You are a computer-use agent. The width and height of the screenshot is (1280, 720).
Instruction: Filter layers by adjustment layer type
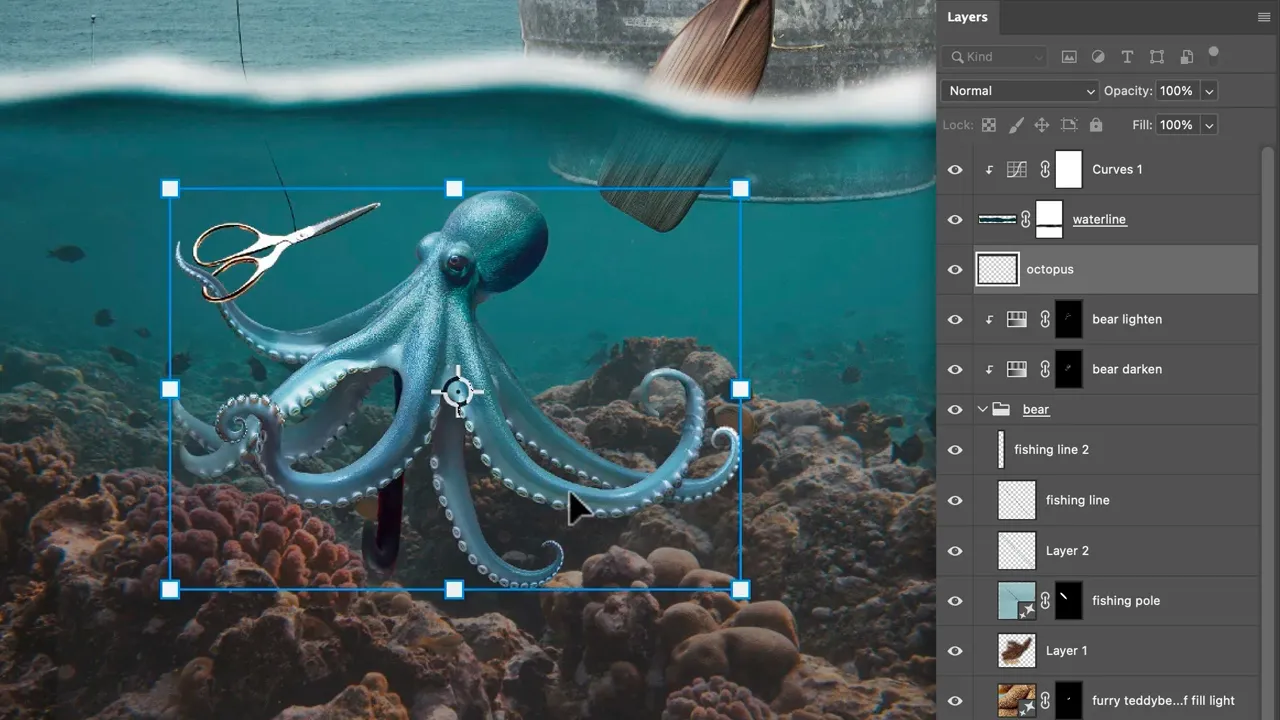pos(1098,57)
